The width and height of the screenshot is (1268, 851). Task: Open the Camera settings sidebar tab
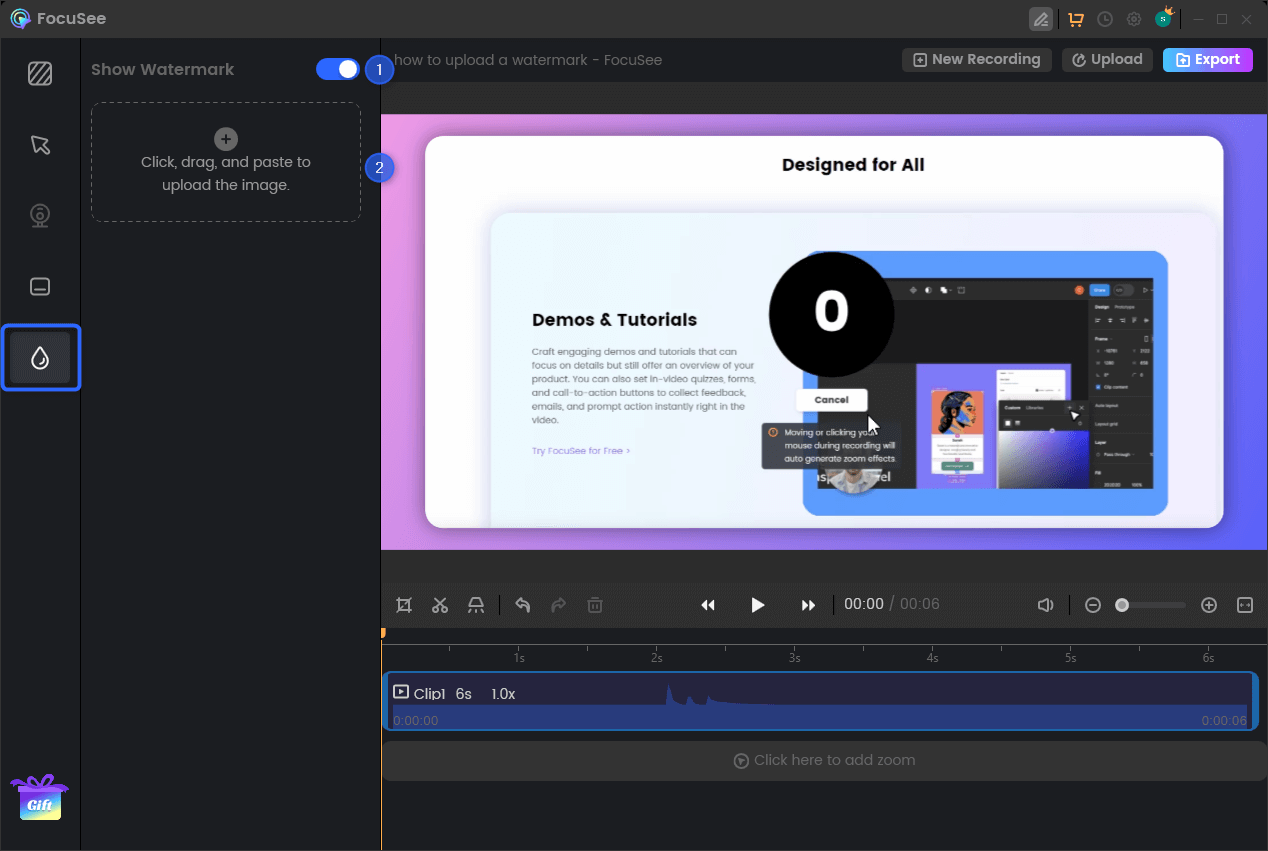(x=40, y=216)
